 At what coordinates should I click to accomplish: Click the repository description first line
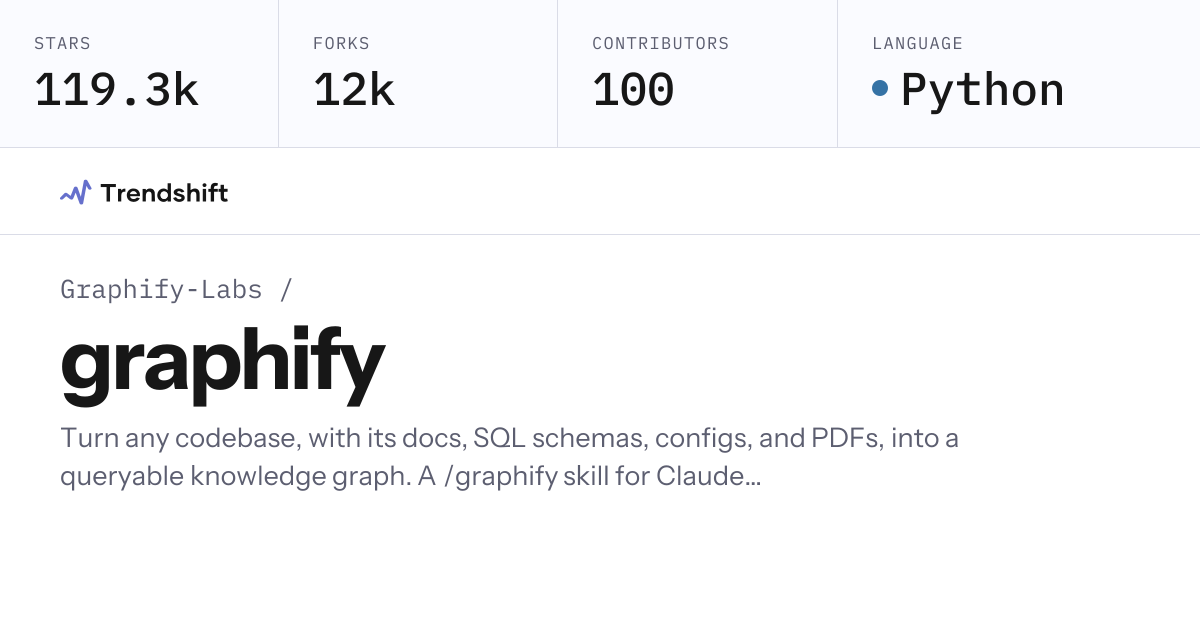point(510,439)
